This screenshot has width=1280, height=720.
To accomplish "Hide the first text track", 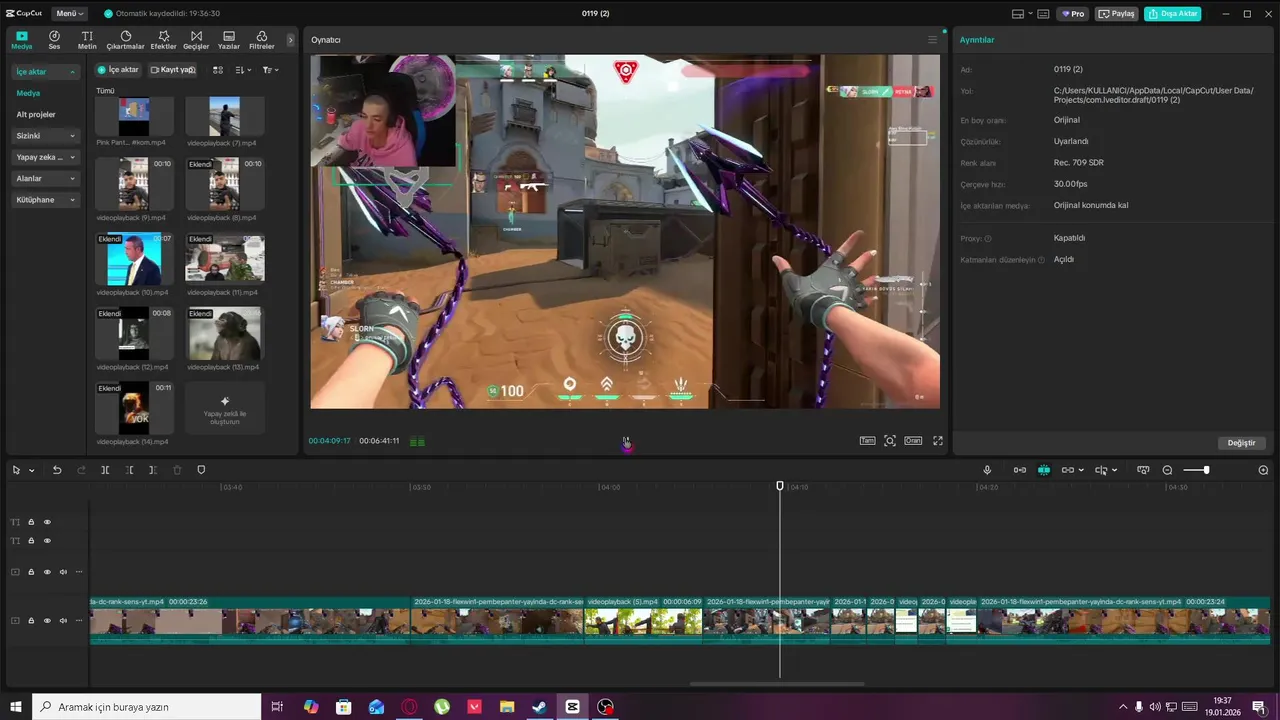I will click(x=47, y=522).
